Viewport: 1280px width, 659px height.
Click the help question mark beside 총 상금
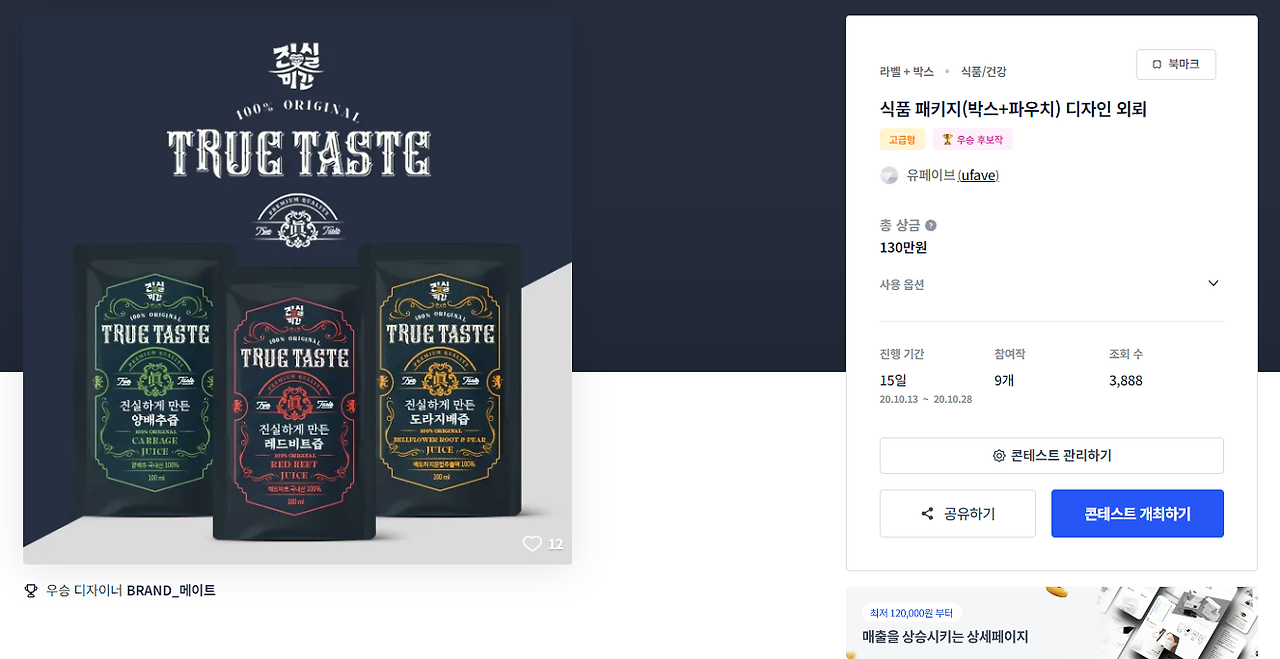(x=931, y=225)
